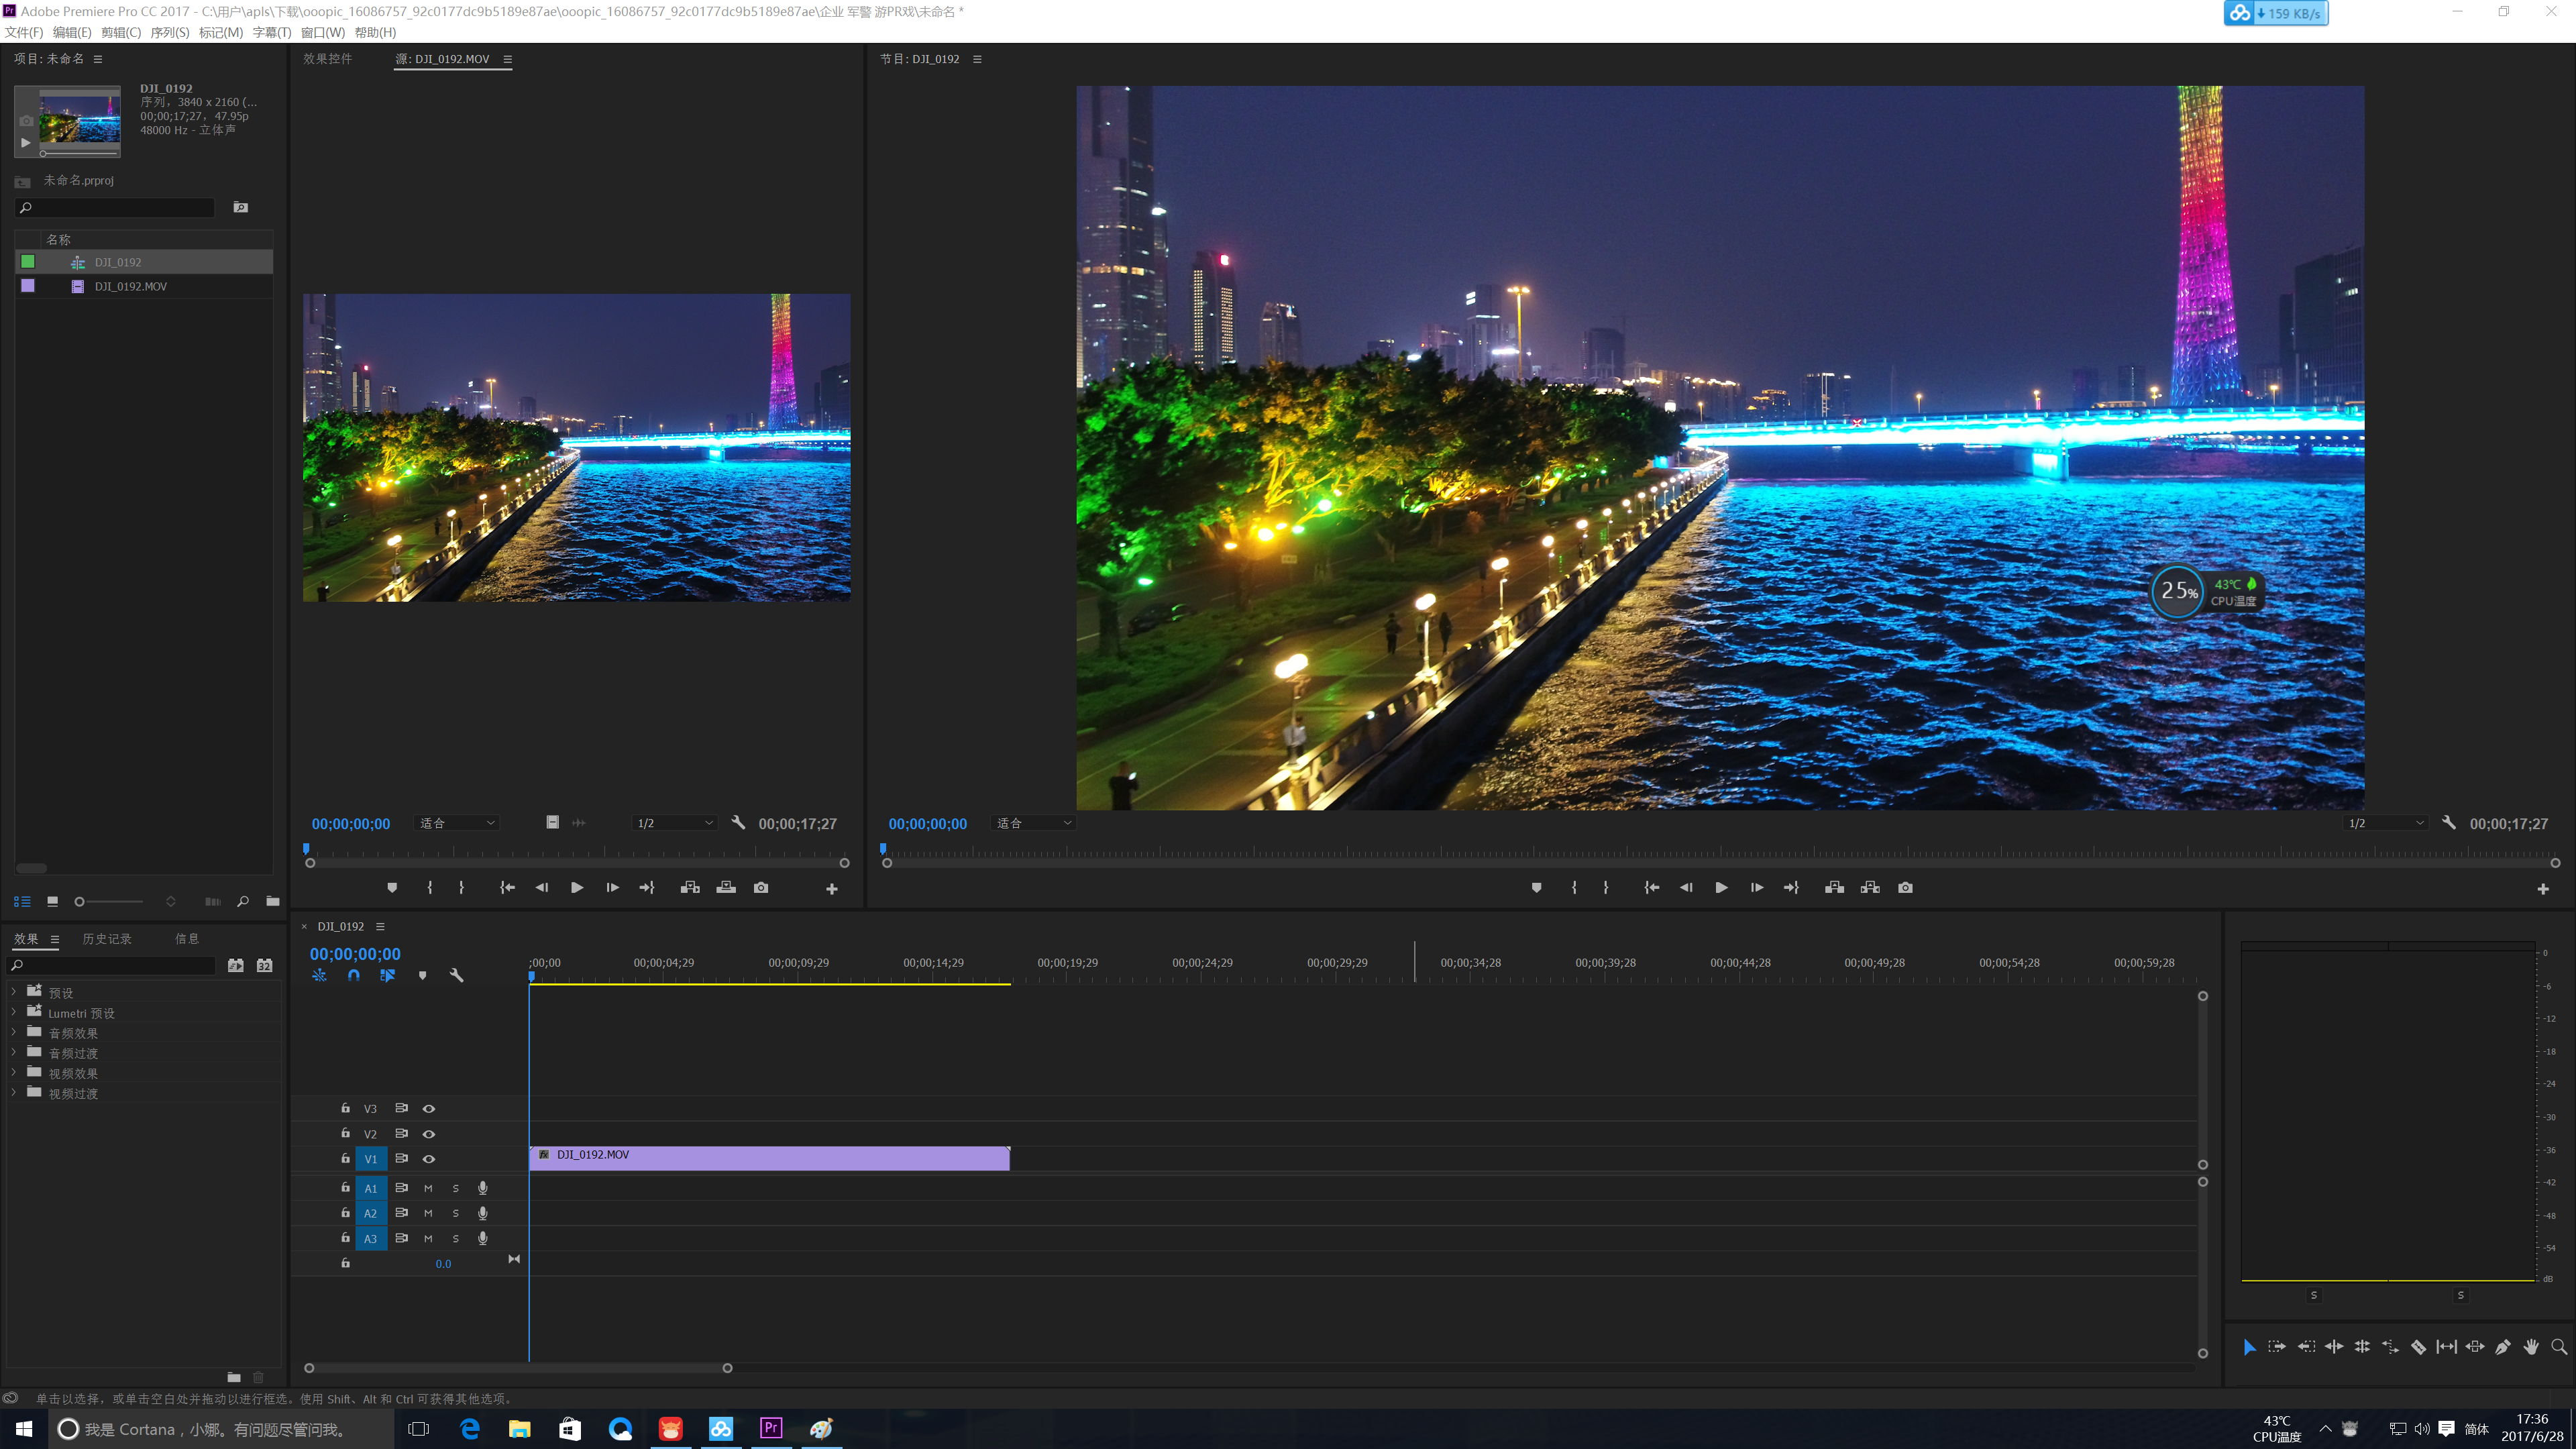
Task: Select the Razor tool
Action: (x=2418, y=1347)
